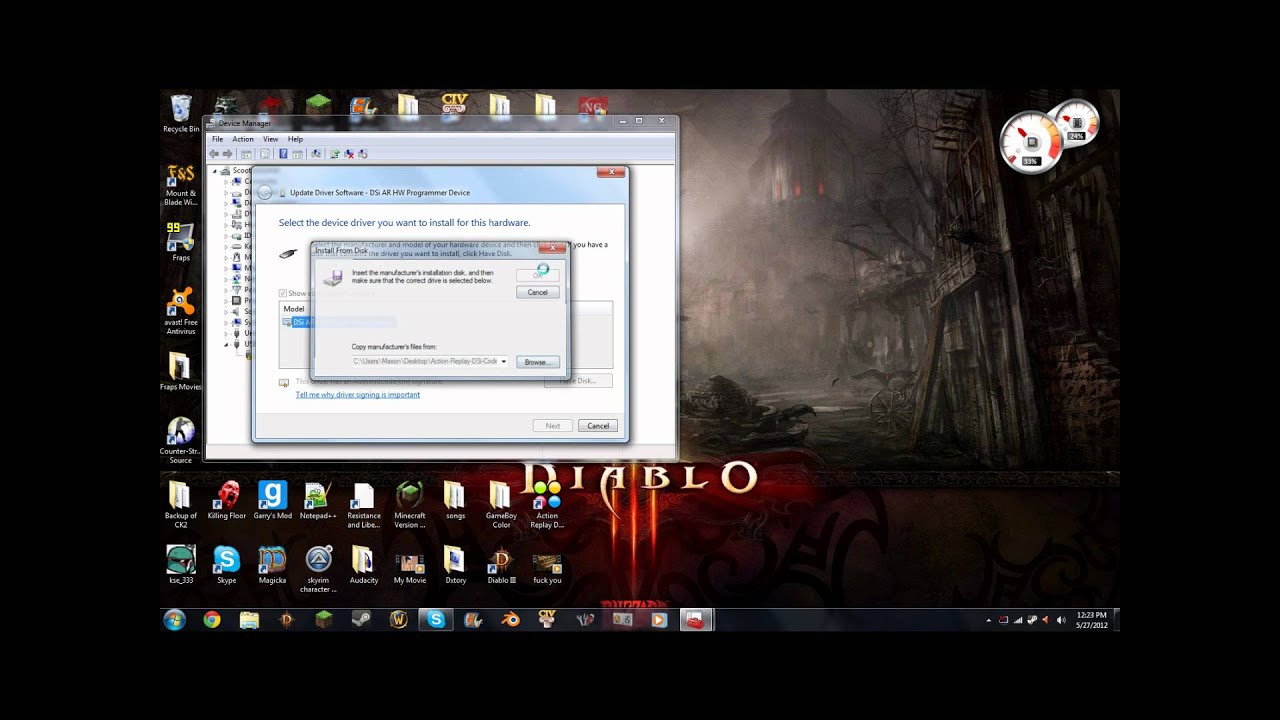The width and height of the screenshot is (1280, 720).
Task: Expand the first device category under the computer node
Action: click(x=226, y=181)
